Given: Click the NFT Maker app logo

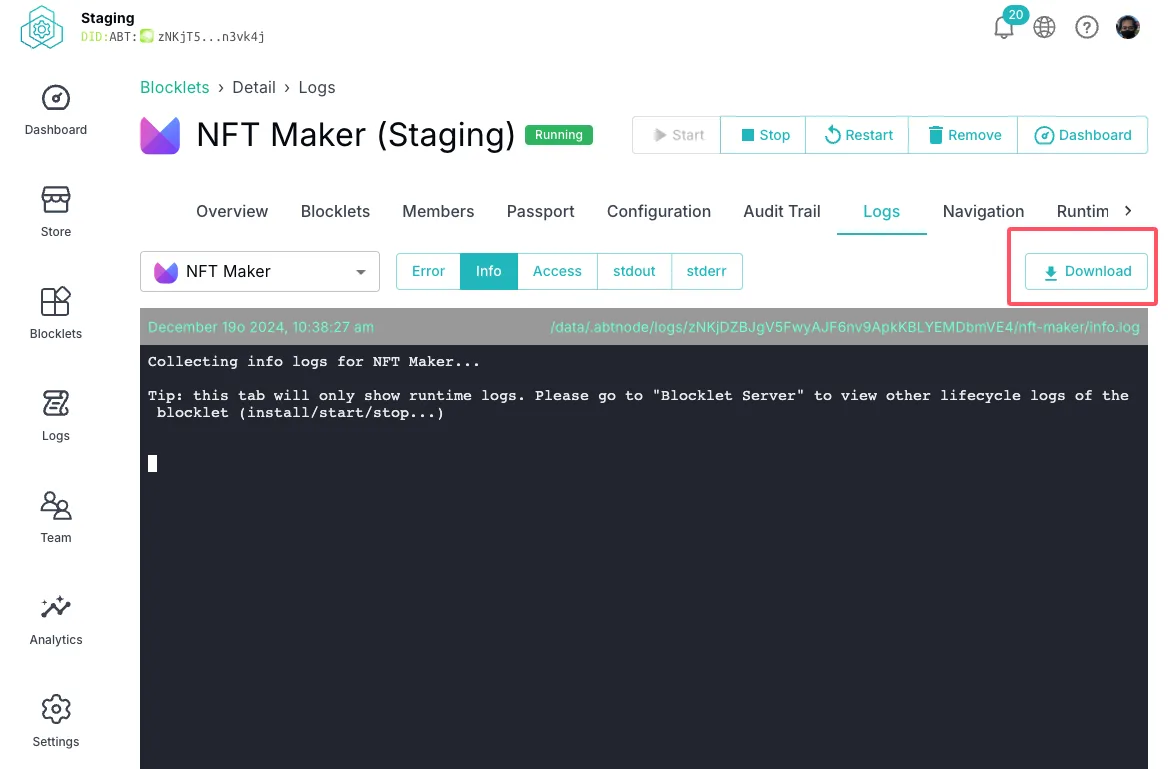Looking at the screenshot, I should [x=160, y=136].
